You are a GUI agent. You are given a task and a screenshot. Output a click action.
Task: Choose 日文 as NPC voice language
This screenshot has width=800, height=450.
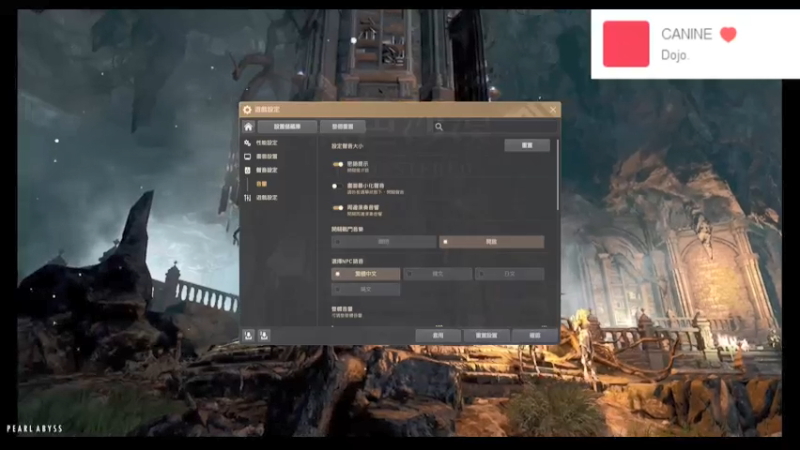coord(509,274)
